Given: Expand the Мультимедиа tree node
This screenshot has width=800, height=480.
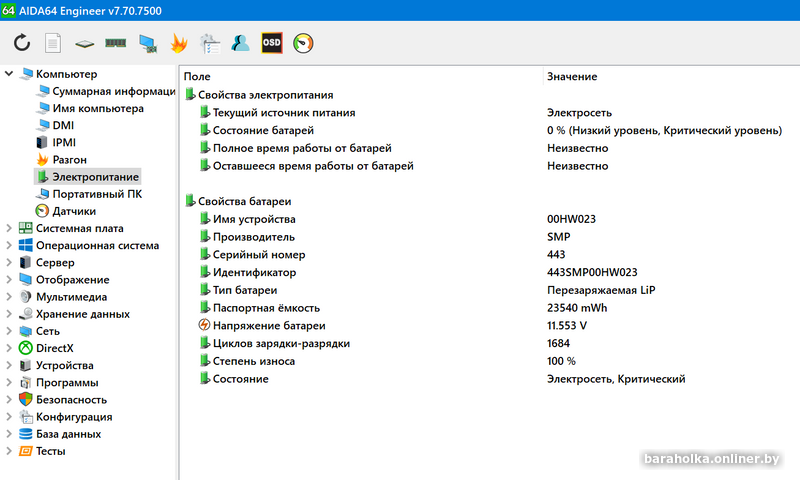Looking at the screenshot, I should (x=9, y=297).
